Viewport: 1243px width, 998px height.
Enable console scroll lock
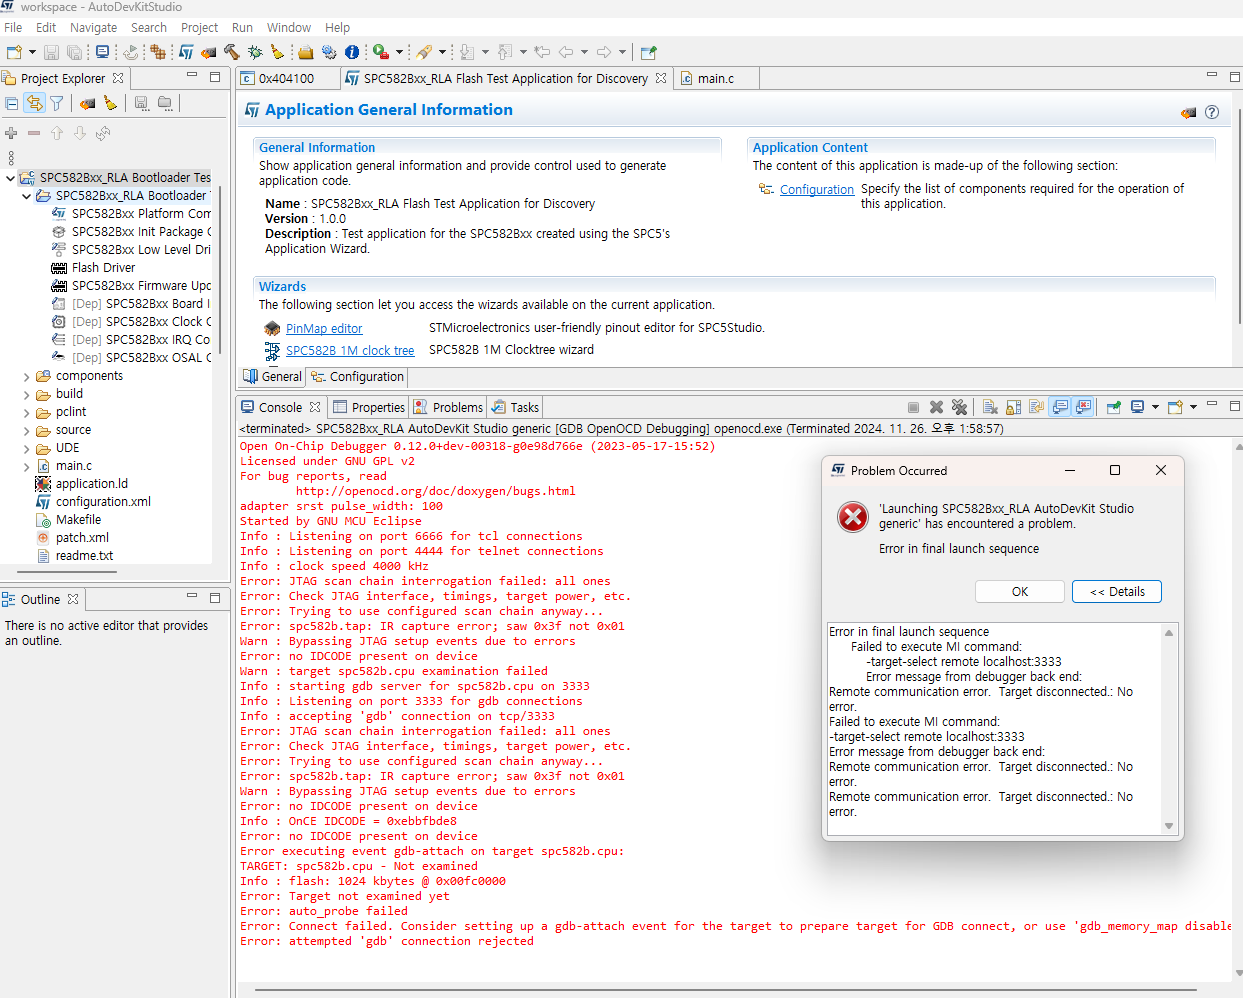tap(1013, 407)
